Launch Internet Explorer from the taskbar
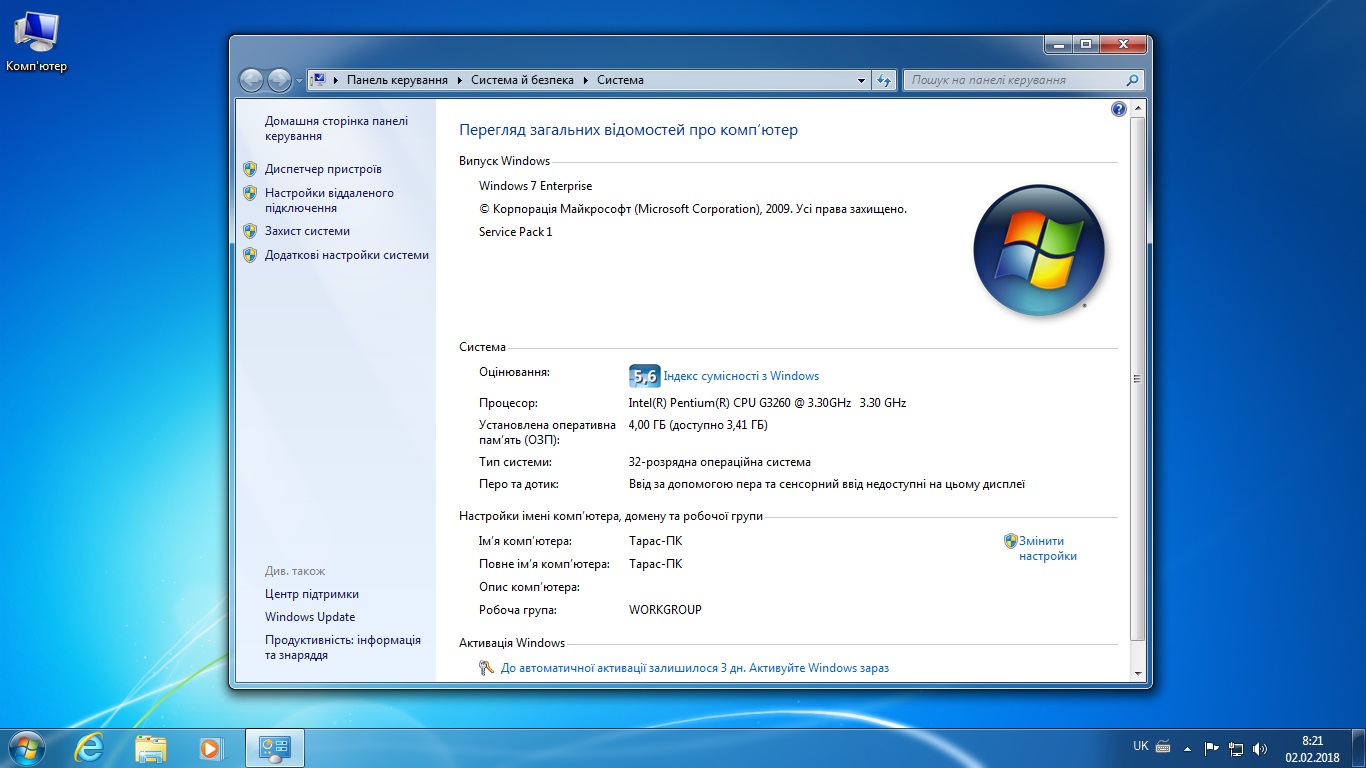Screen dimensions: 1366x768 click(x=89, y=747)
